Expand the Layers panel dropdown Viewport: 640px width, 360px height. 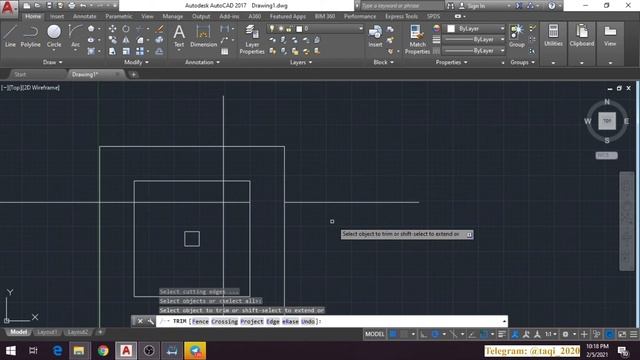pyautogui.click(x=301, y=62)
